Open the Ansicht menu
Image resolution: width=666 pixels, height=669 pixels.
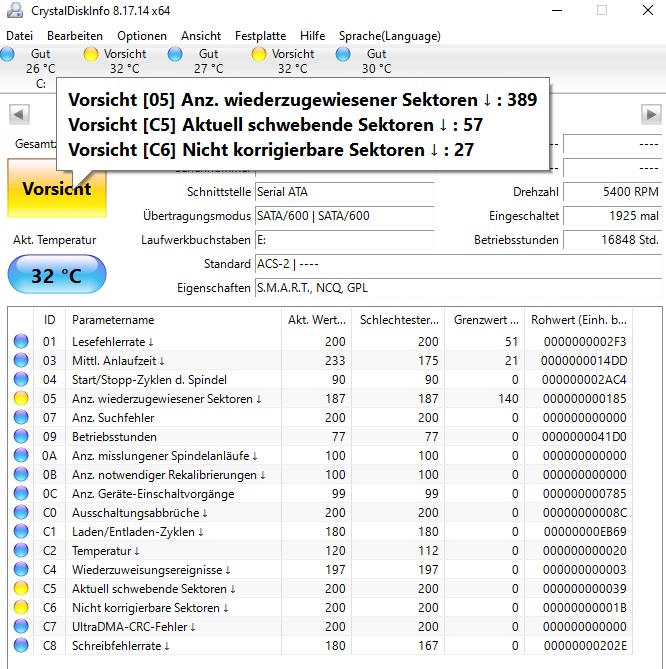[201, 36]
